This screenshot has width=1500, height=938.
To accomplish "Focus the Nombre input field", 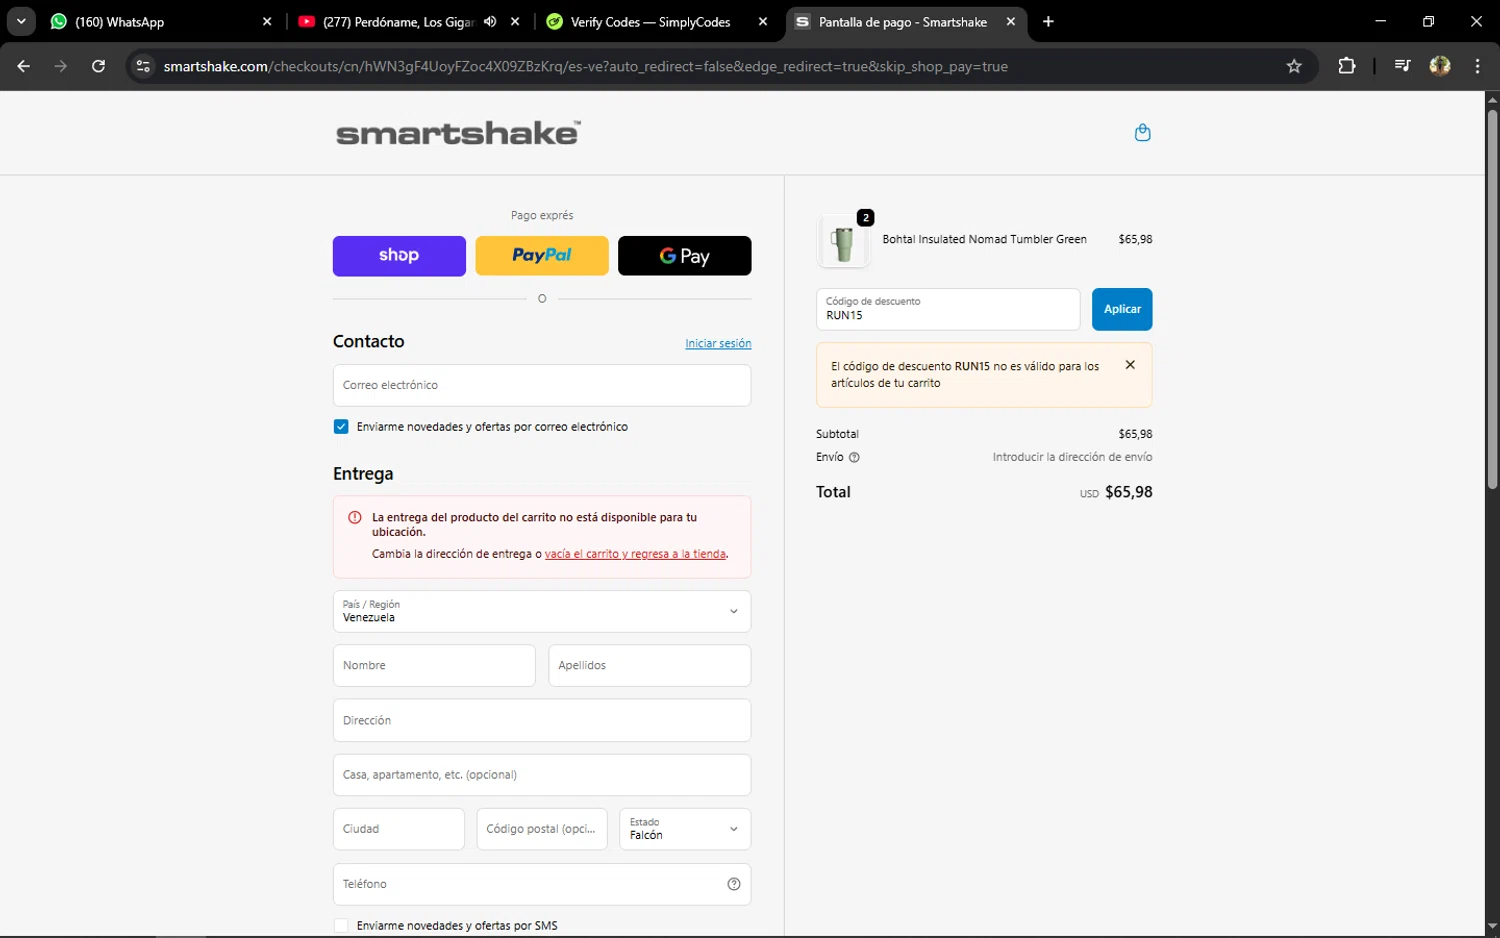I will tap(434, 665).
